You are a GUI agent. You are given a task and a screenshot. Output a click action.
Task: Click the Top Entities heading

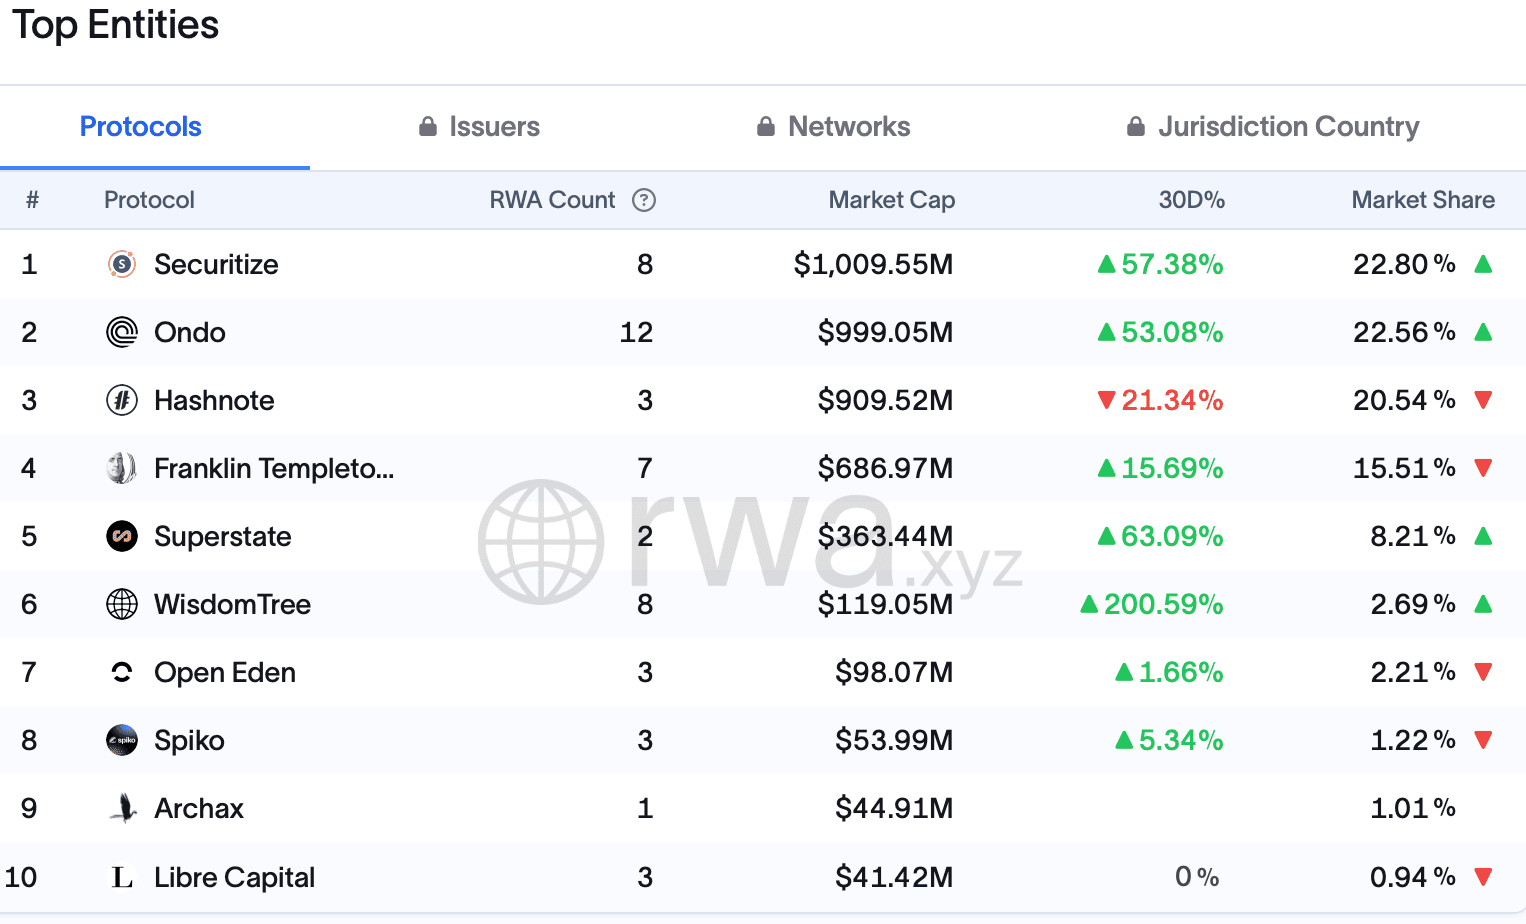[115, 25]
